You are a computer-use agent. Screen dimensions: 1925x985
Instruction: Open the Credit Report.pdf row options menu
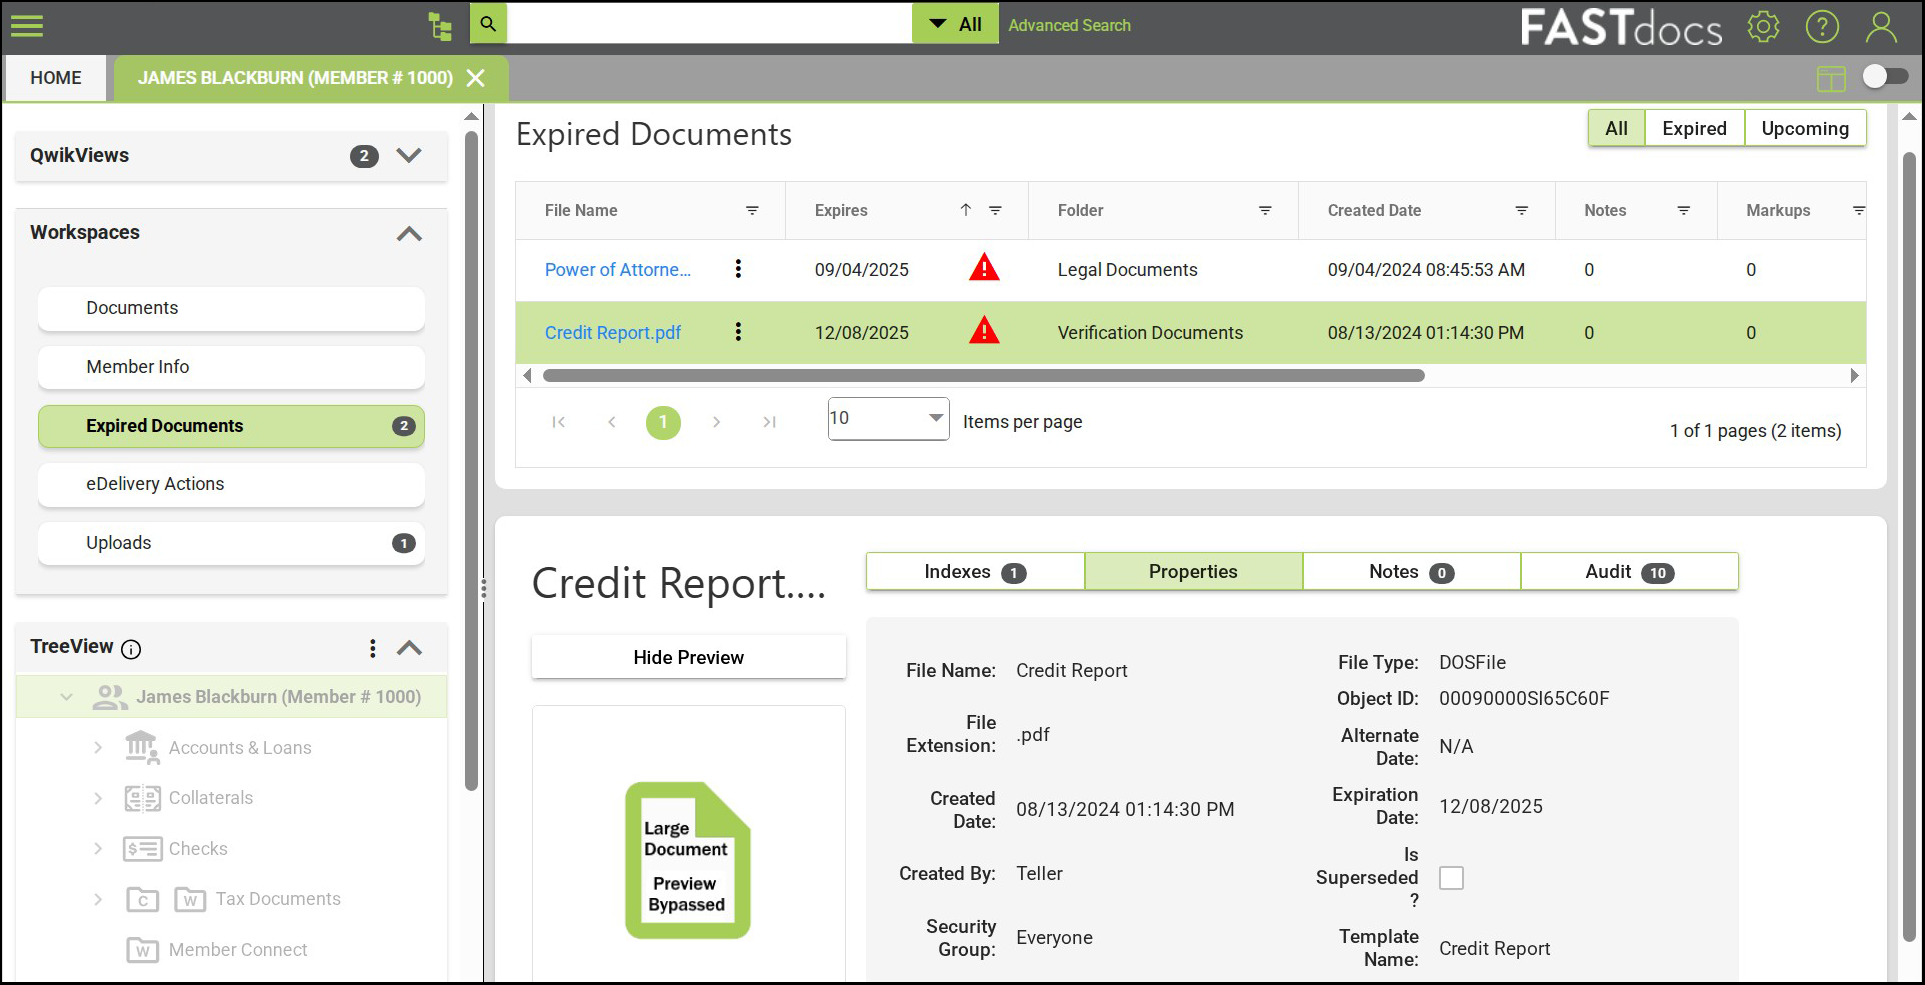coord(738,332)
